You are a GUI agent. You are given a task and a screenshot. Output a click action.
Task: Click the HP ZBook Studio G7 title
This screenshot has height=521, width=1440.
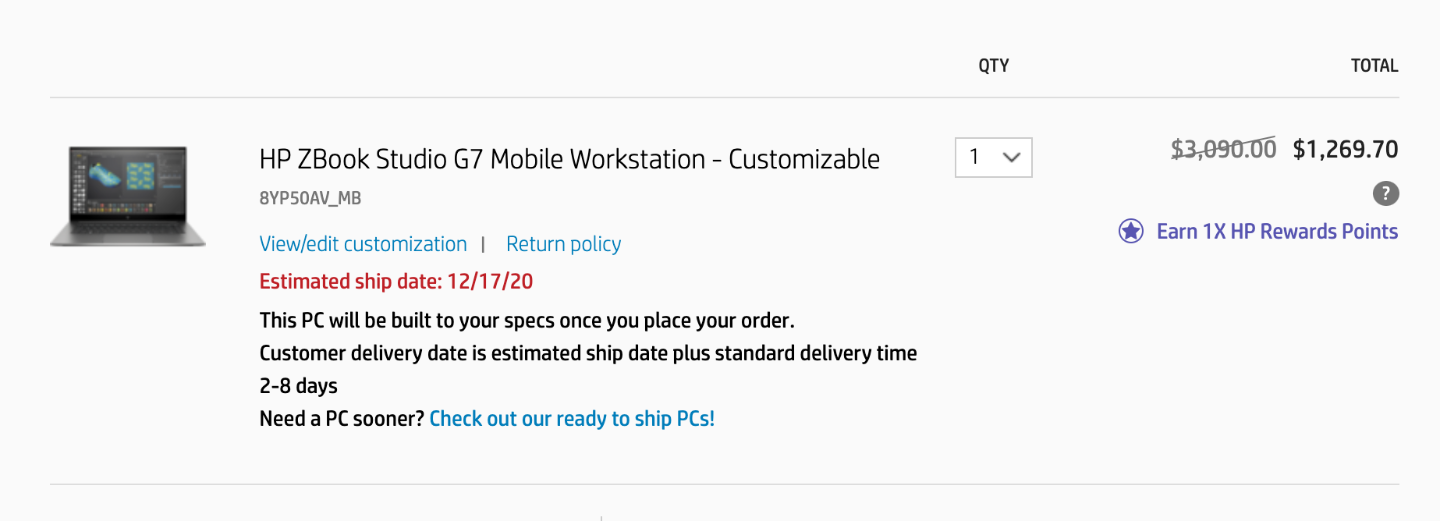click(569, 159)
